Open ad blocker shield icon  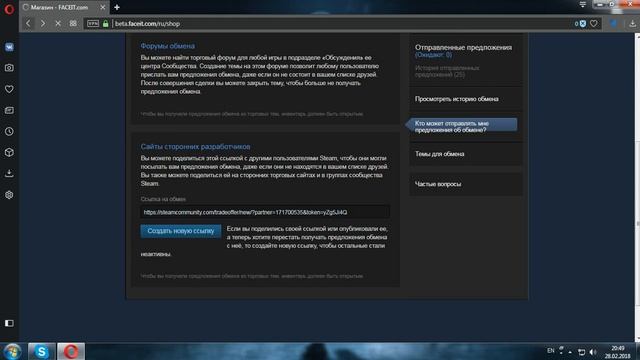pos(583,24)
